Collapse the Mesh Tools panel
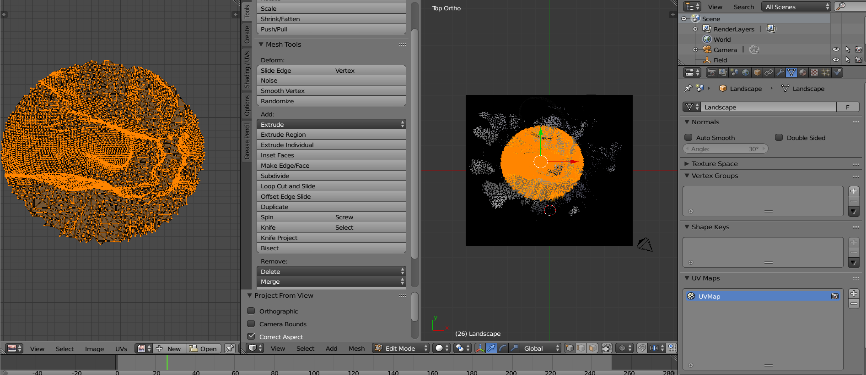Viewport: 866px width, 375px height. (261, 44)
